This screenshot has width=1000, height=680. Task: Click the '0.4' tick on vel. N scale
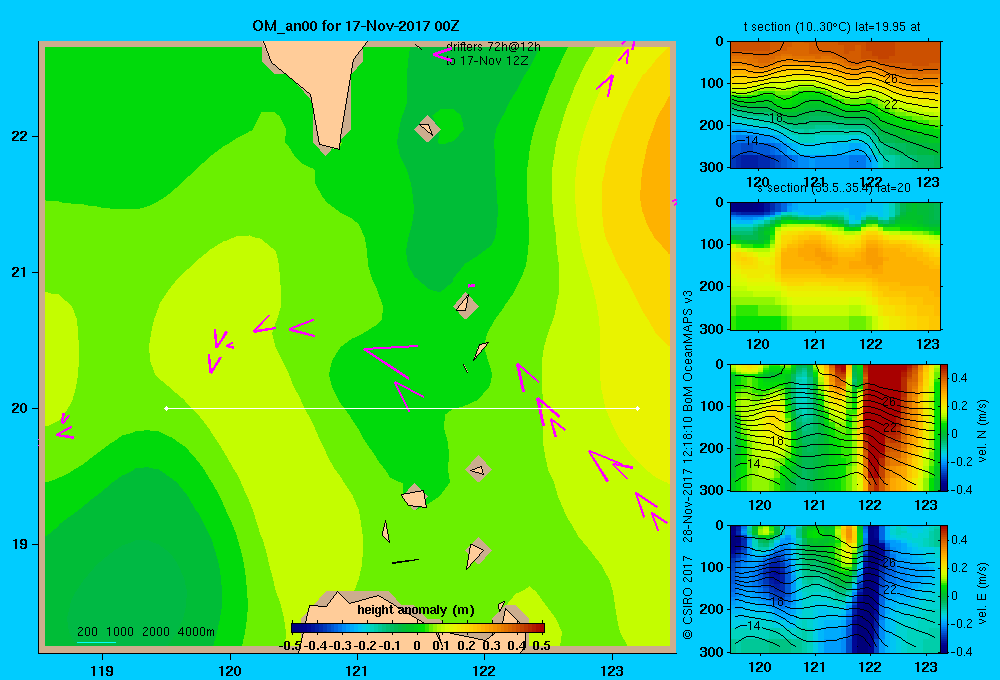(959, 378)
